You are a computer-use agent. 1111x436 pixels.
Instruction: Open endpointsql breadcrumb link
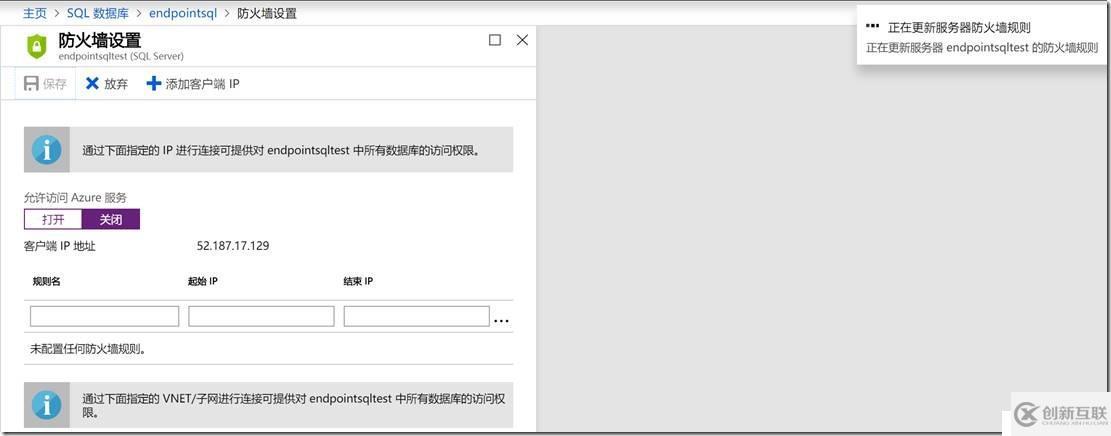183,13
